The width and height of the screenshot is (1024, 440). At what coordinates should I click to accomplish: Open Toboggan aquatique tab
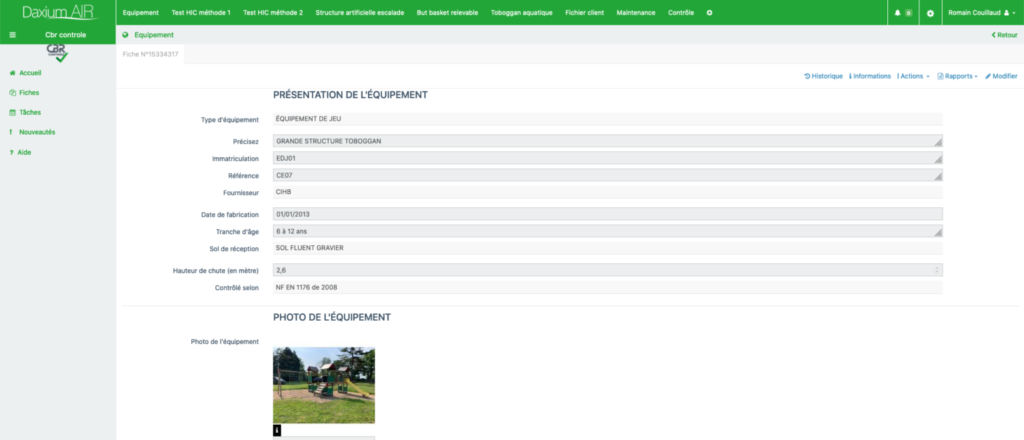click(522, 13)
